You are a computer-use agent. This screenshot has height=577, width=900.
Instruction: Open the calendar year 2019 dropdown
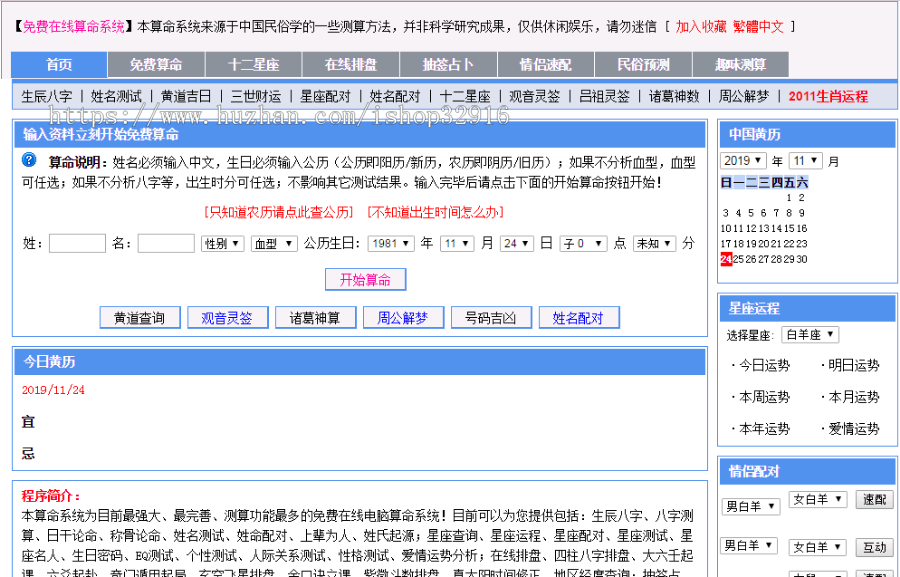[x=744, y=161]
